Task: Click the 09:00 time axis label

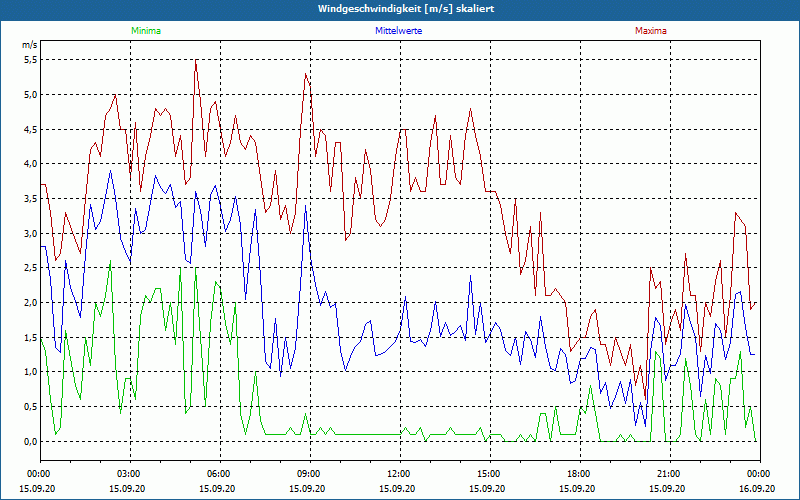Action: (310, 474)
